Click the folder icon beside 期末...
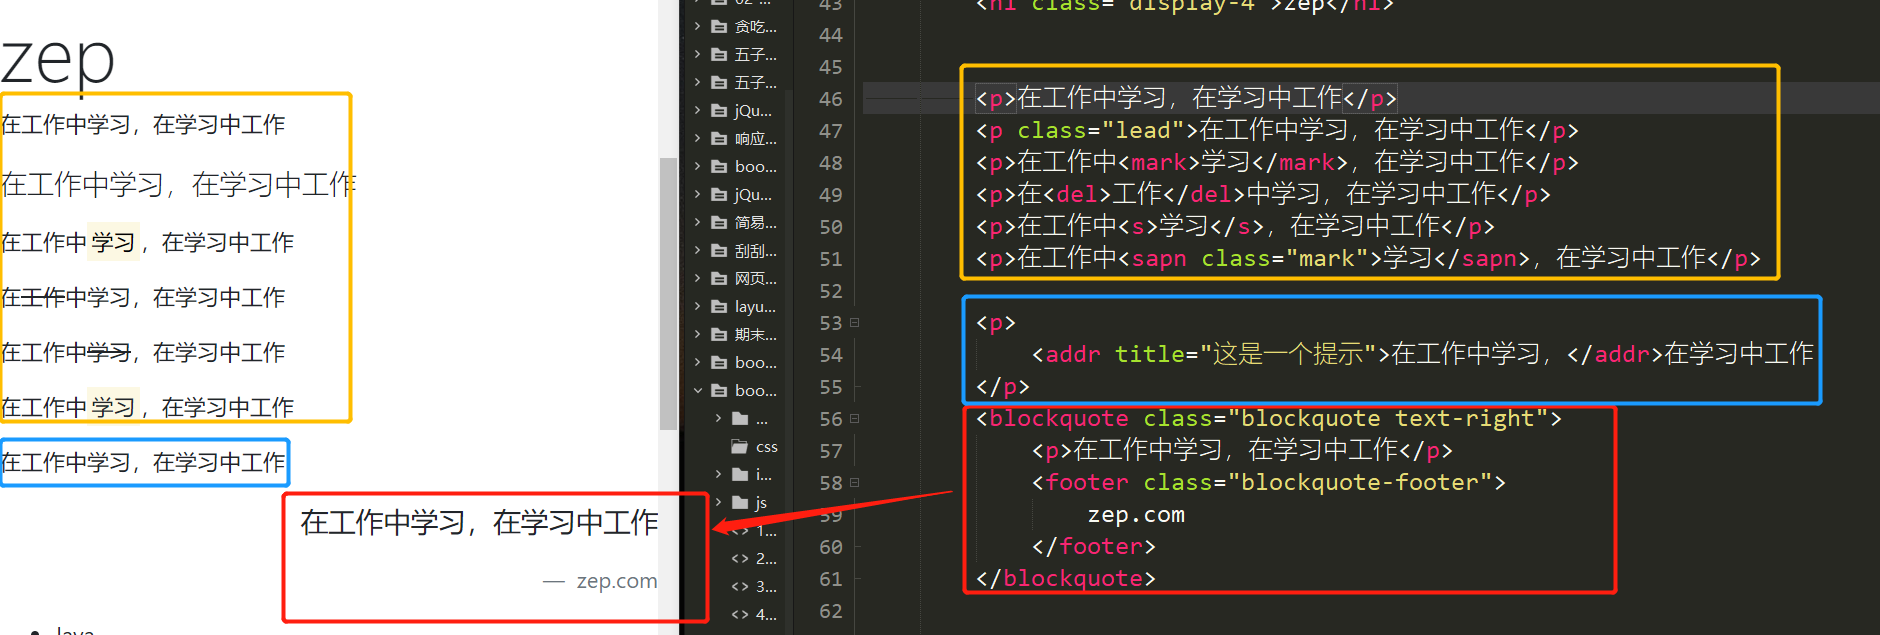1880x635 pixels. tap(719, 335)
